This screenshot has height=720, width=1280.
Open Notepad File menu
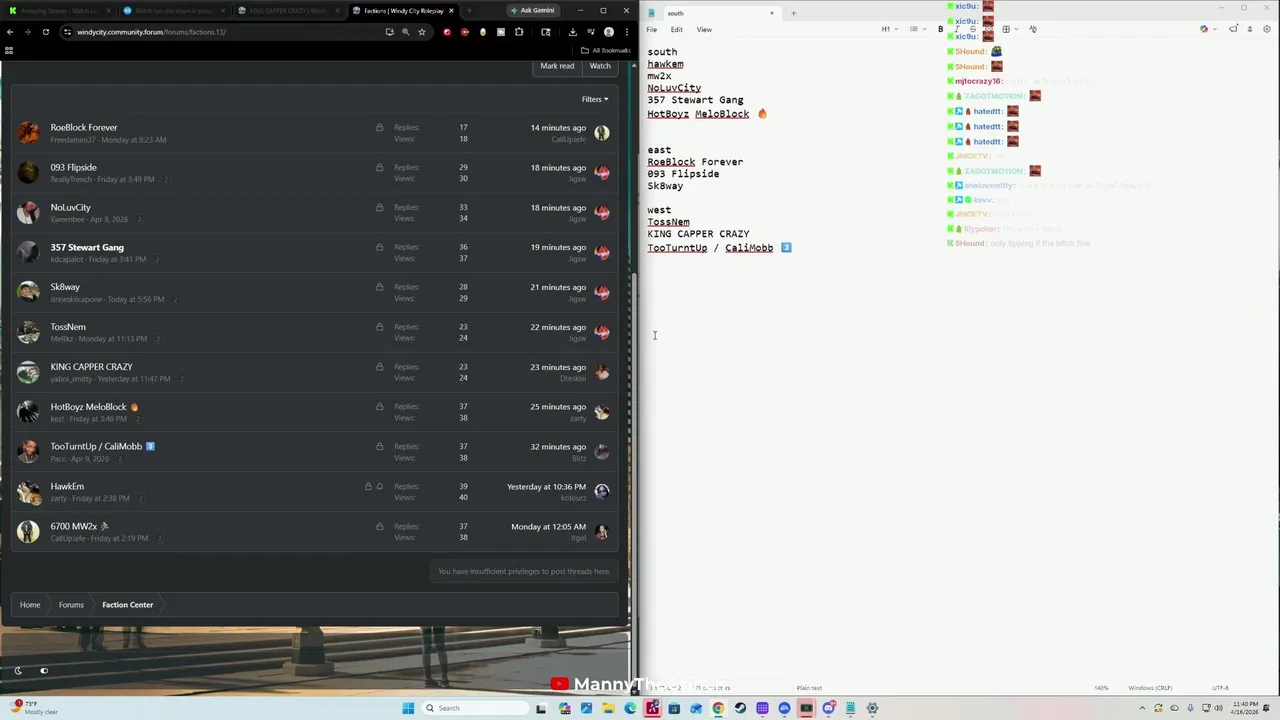click(651, 29)
